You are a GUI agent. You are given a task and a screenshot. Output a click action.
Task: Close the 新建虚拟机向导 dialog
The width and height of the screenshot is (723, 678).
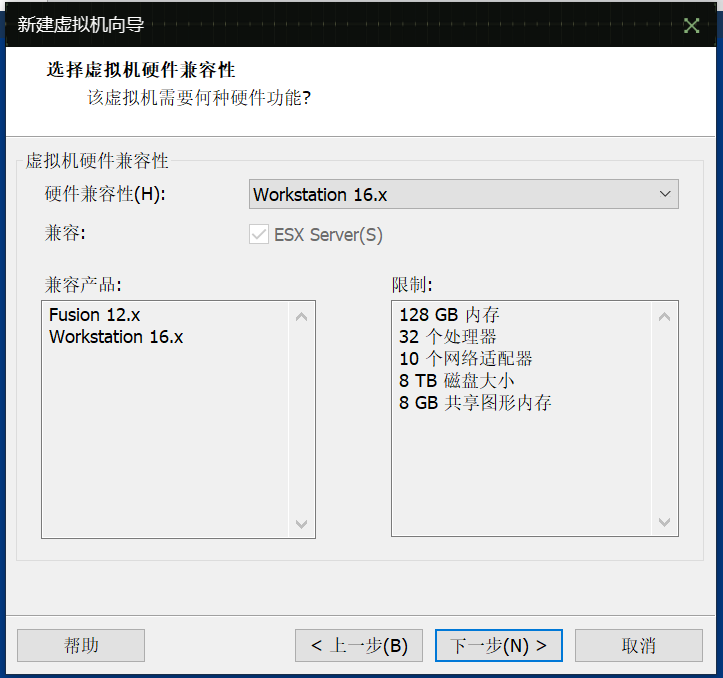(691, 25)
